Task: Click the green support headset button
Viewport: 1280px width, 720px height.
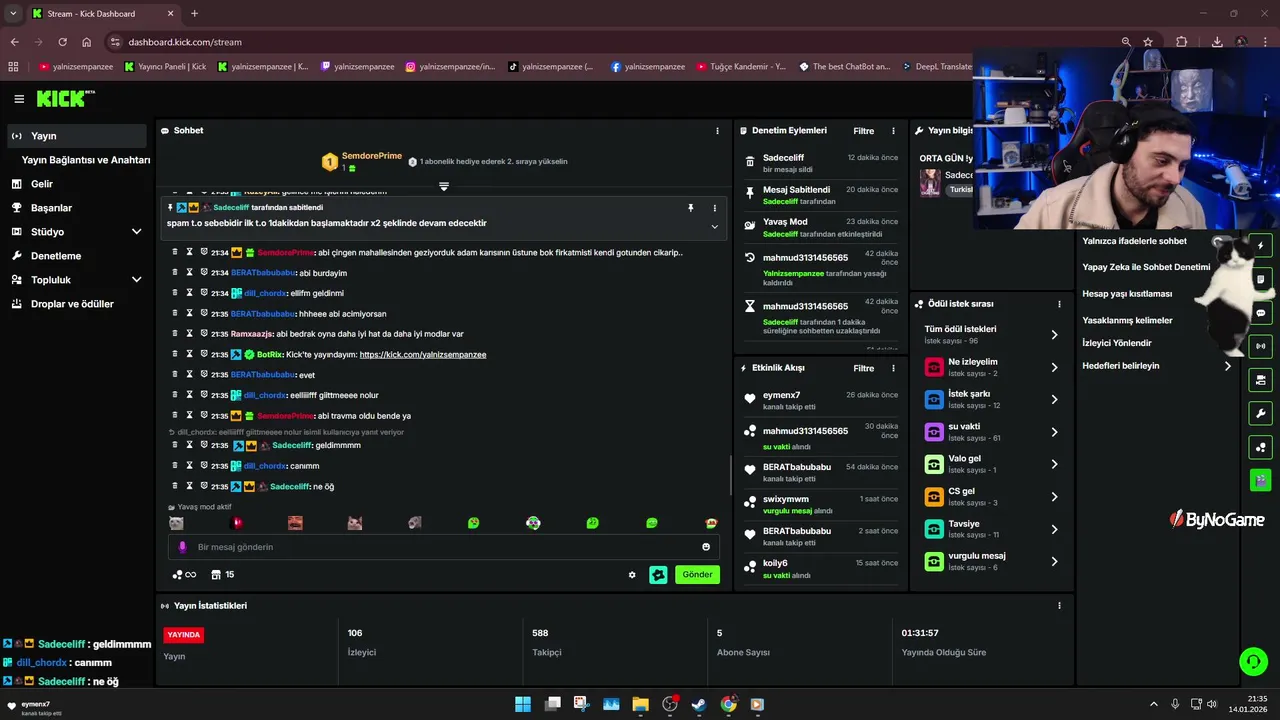Action: pyautogui.click(x=1252, y=661)
